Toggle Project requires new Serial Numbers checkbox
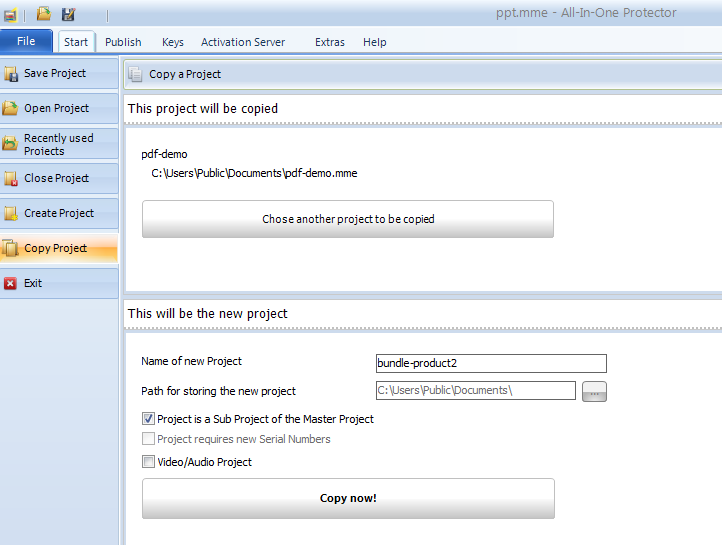The image size is (722, 545). pos(149,439)
